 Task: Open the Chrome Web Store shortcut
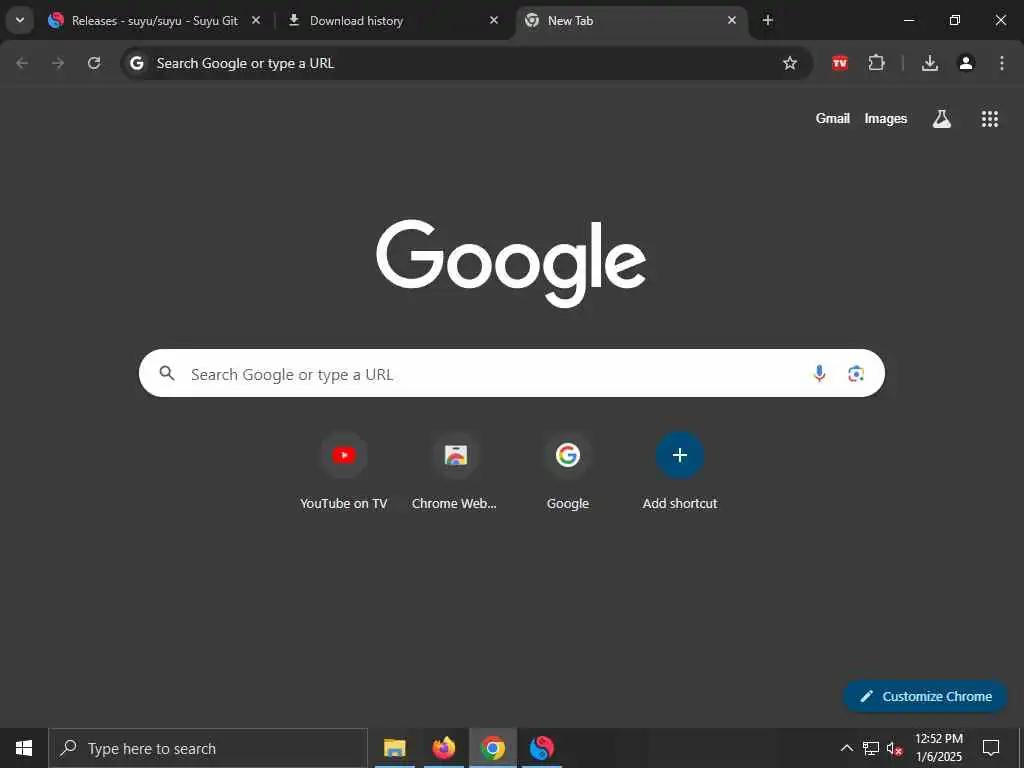pos(455,472)
